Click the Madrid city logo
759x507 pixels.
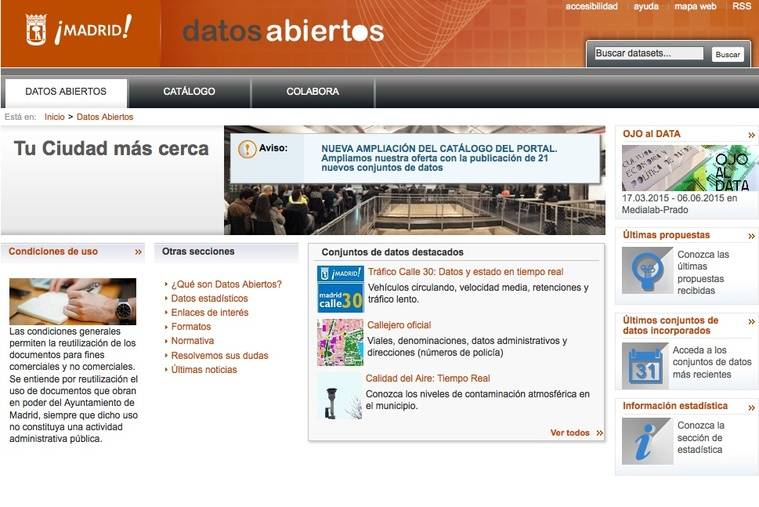tap(79, 30)
